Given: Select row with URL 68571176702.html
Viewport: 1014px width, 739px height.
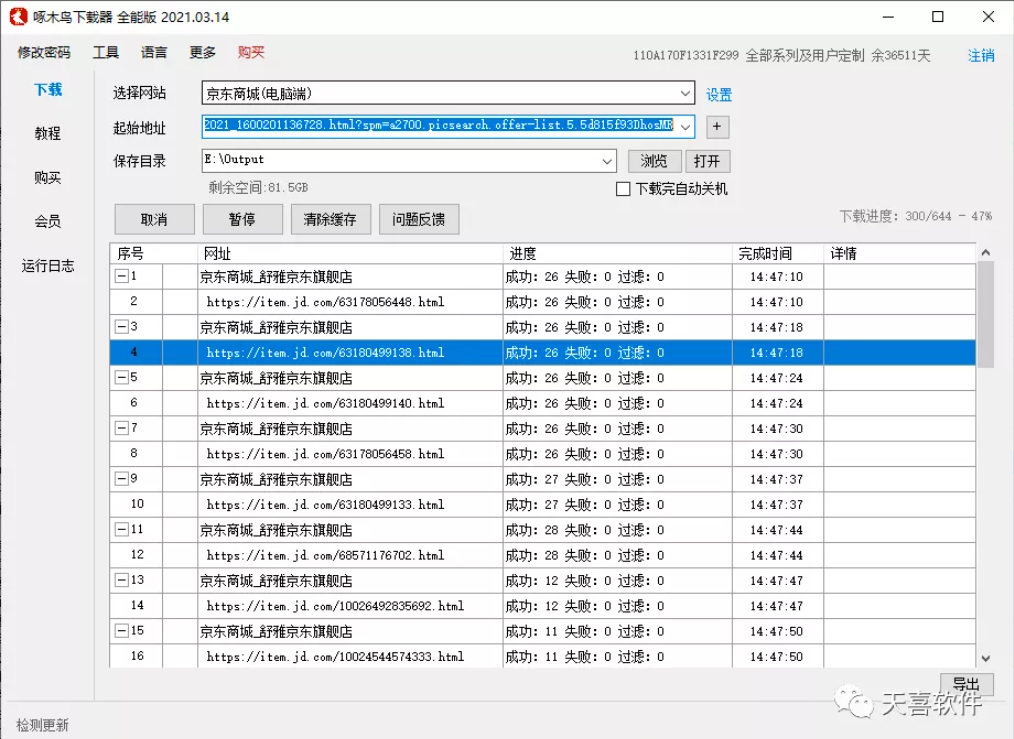Looking at the screenshot, I should [543, 555].
